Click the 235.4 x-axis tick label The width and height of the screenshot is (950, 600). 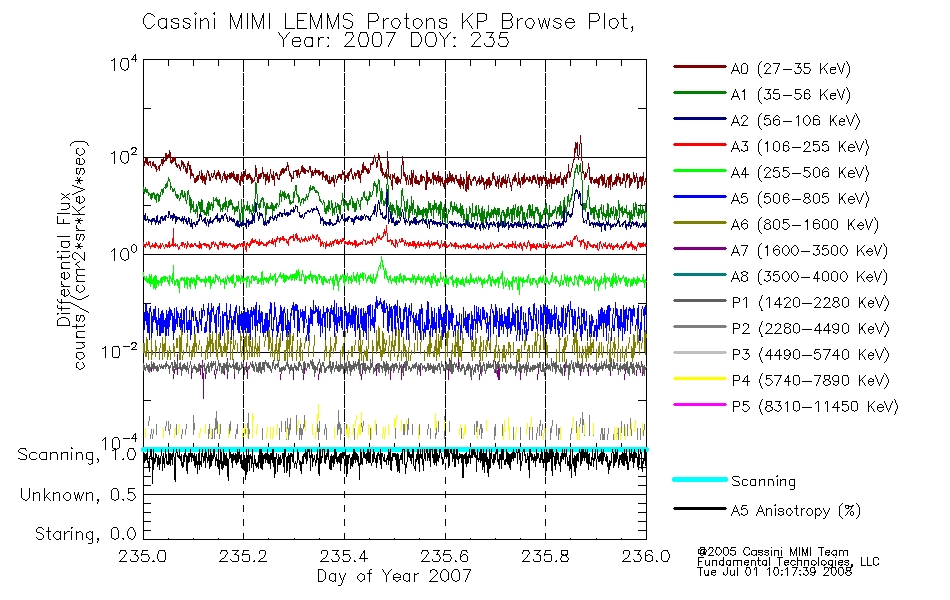[344, 556]
